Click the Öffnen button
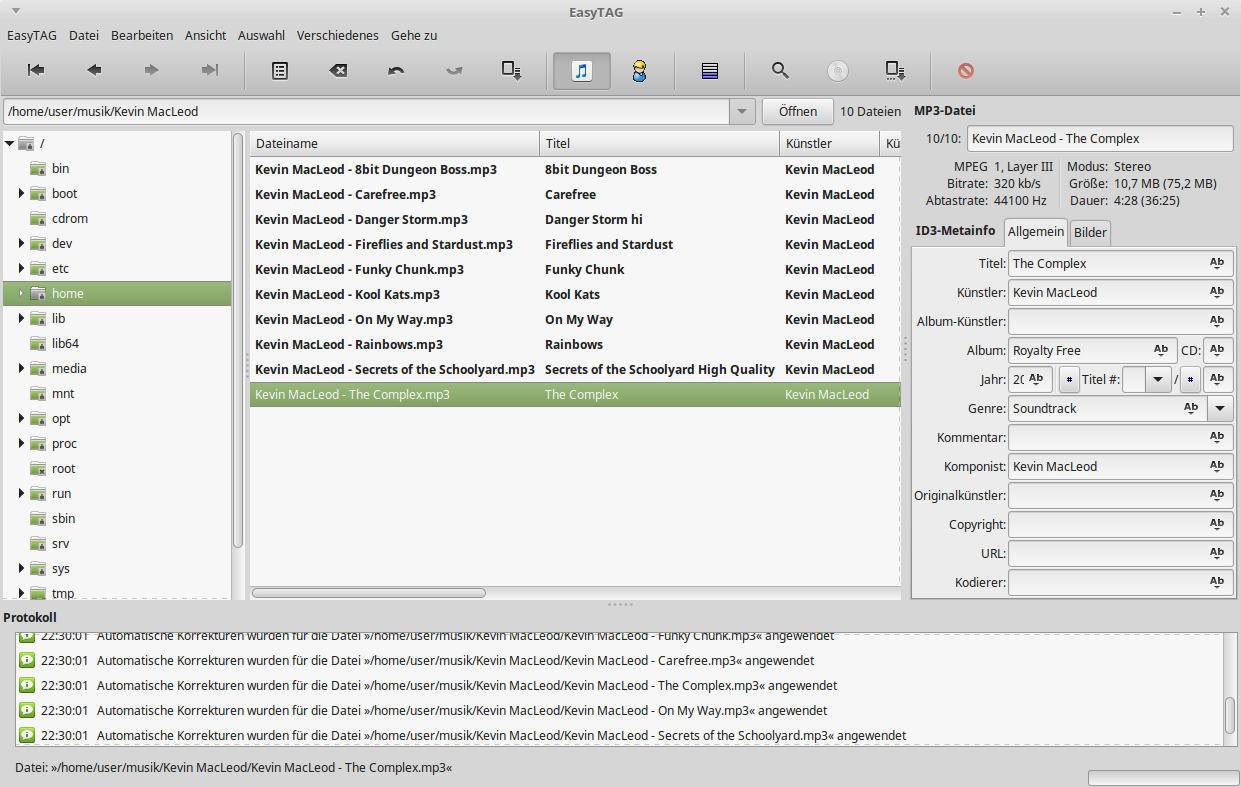1241x787 pixels. tap(798, 112)
